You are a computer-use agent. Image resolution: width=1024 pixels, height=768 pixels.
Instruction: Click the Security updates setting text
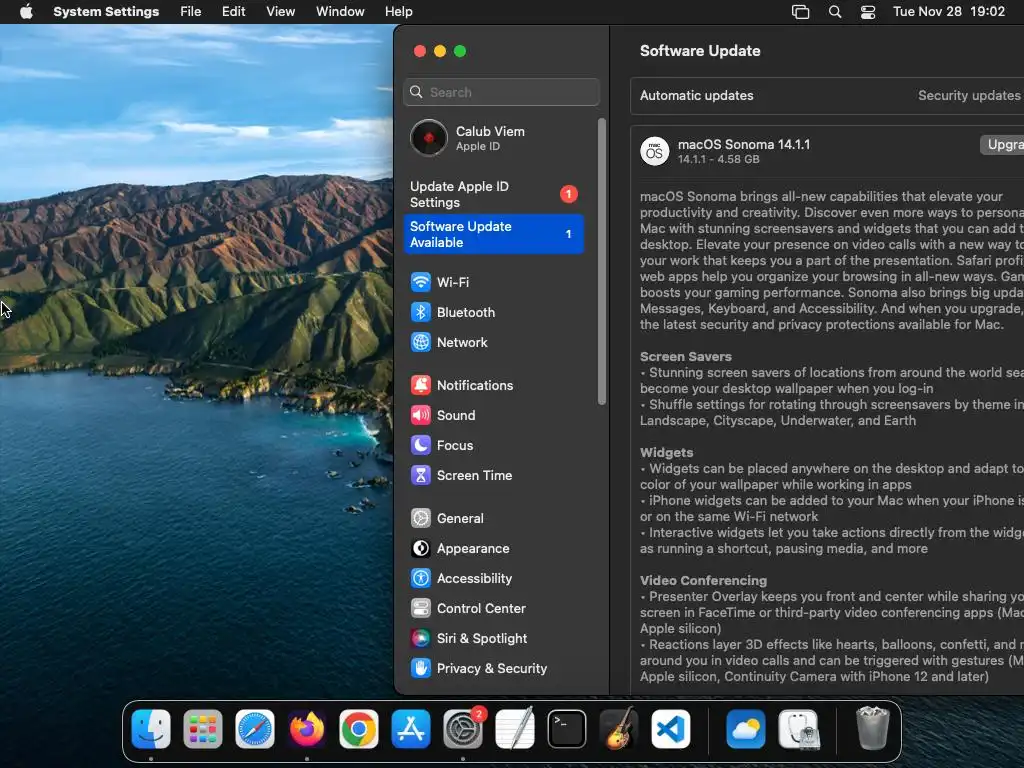click(969, 95)
